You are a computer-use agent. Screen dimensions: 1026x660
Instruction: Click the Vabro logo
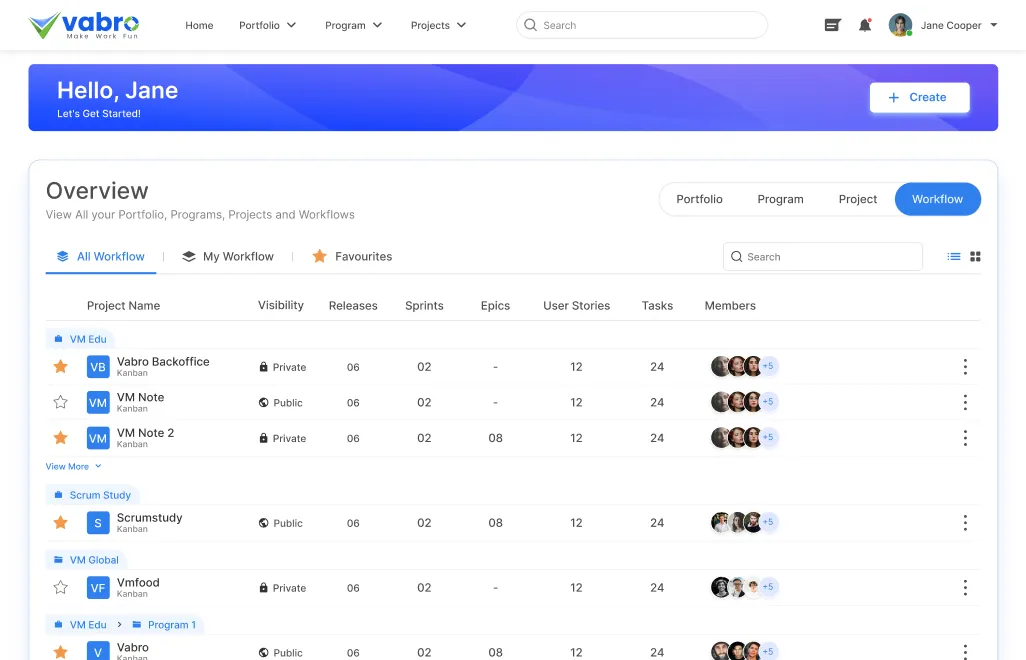coord(84,25)
